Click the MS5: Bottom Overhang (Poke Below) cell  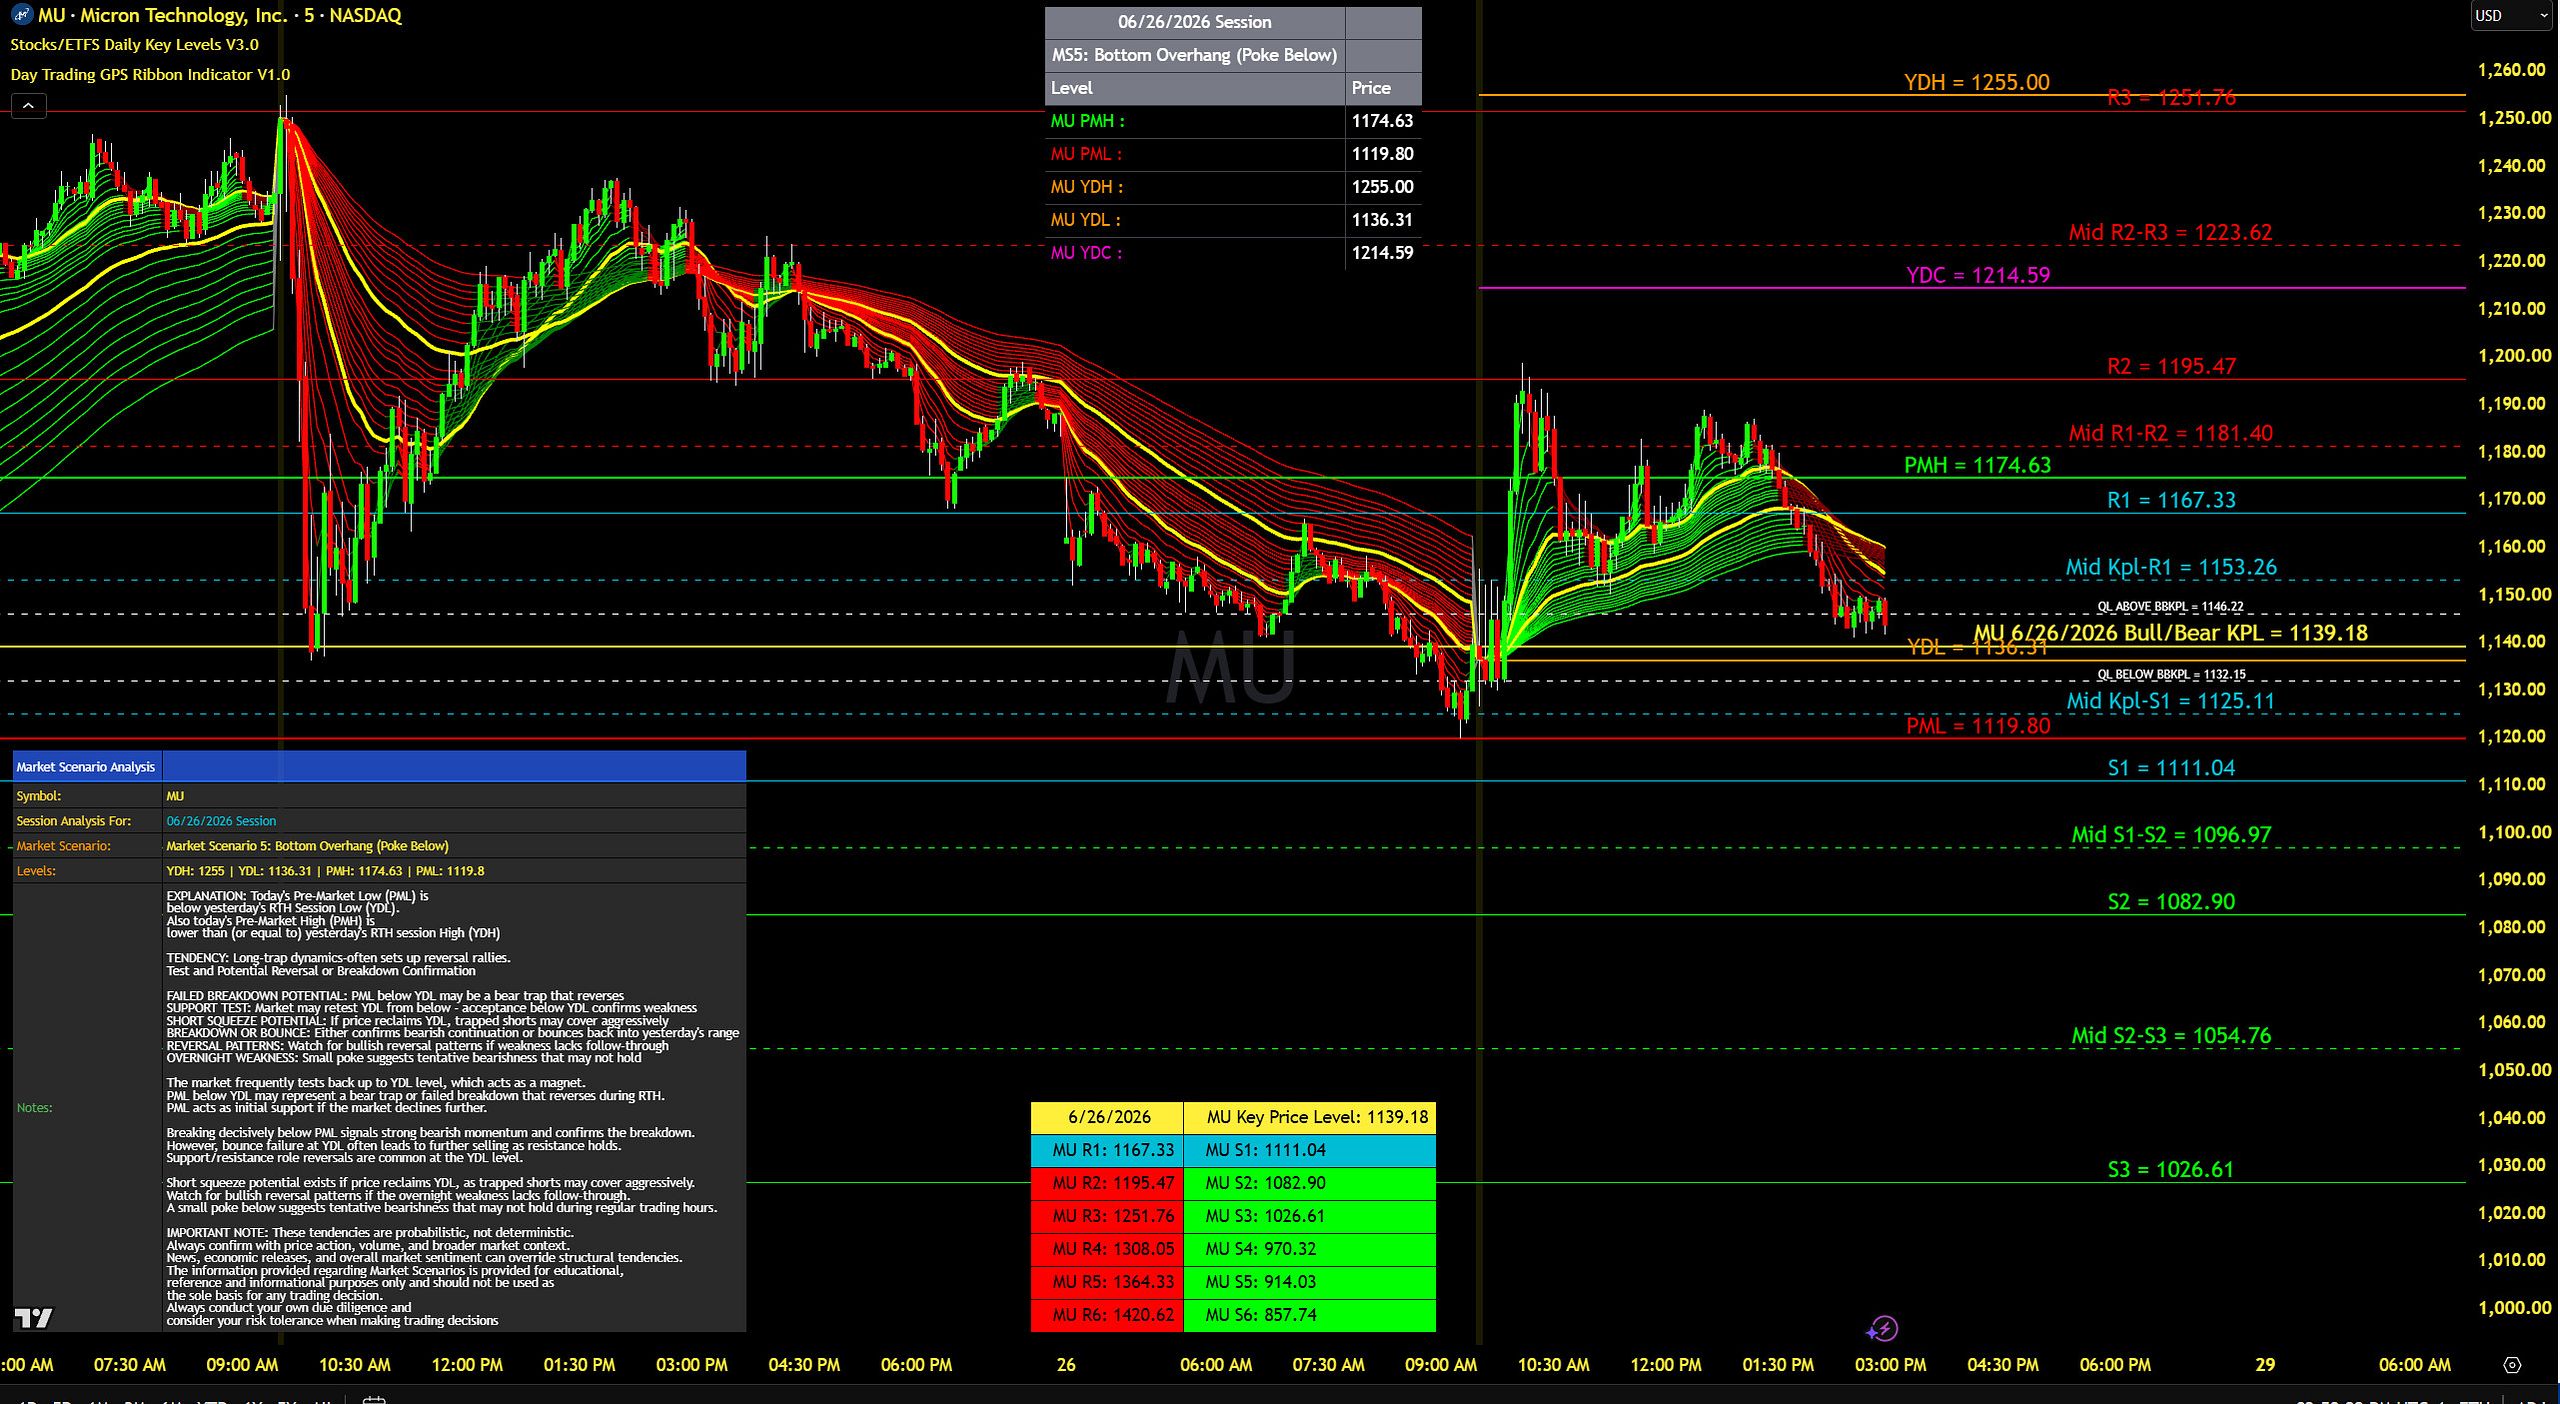(1195, 55)
